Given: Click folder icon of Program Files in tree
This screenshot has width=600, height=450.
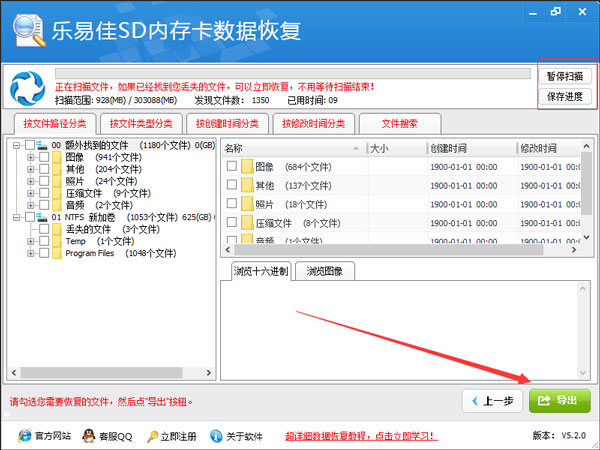Looking at the screenshot, I should (x=57, y=253).
